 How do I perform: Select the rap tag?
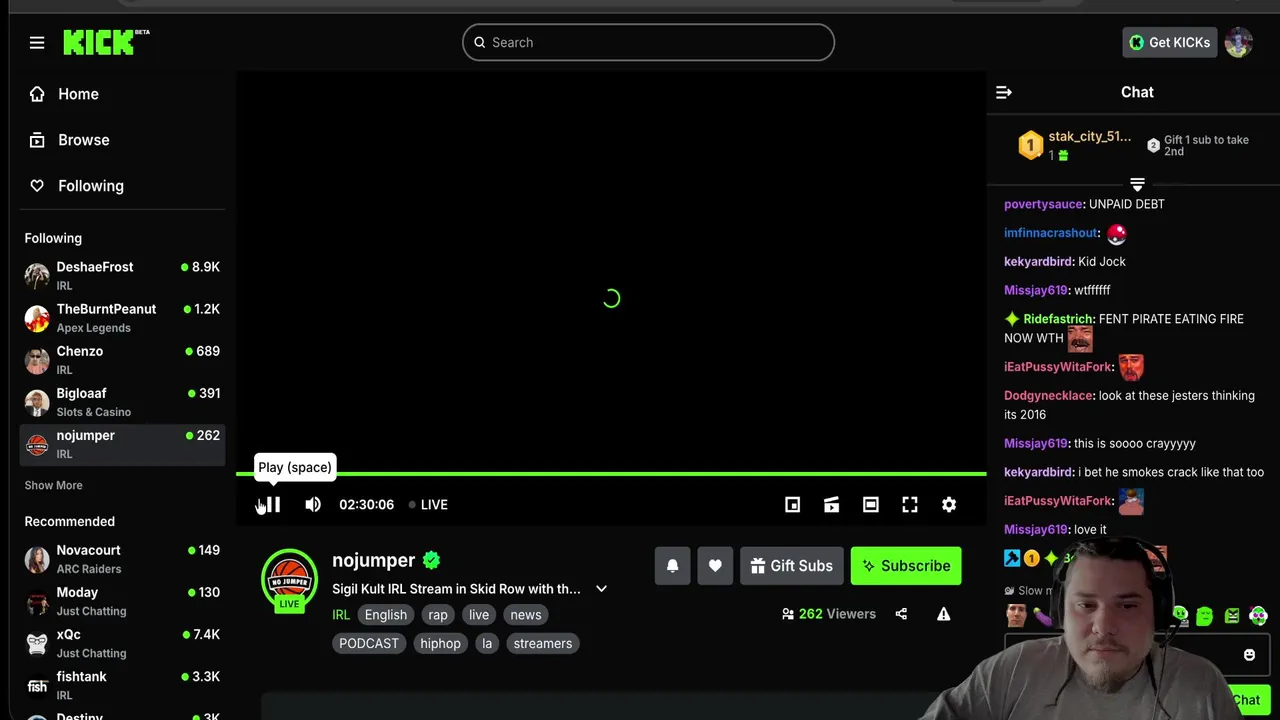pyautogui.click(x=438, y=615)
